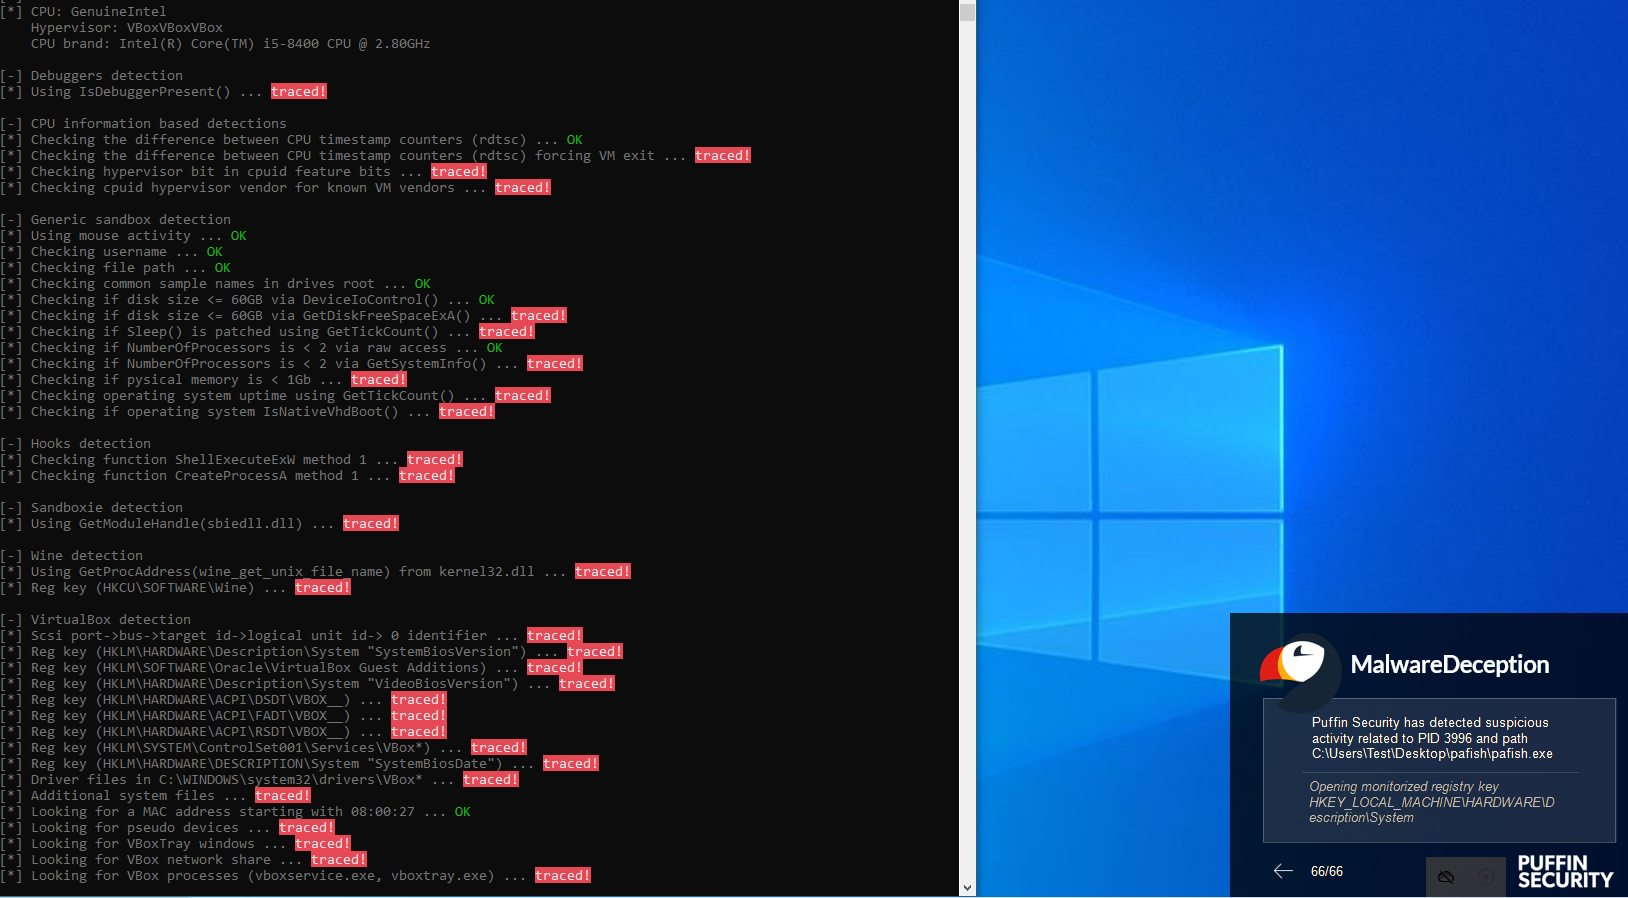
Task: Click the Reg key line for "VideoBiosVersion"
Action: [x=308, y=684]
